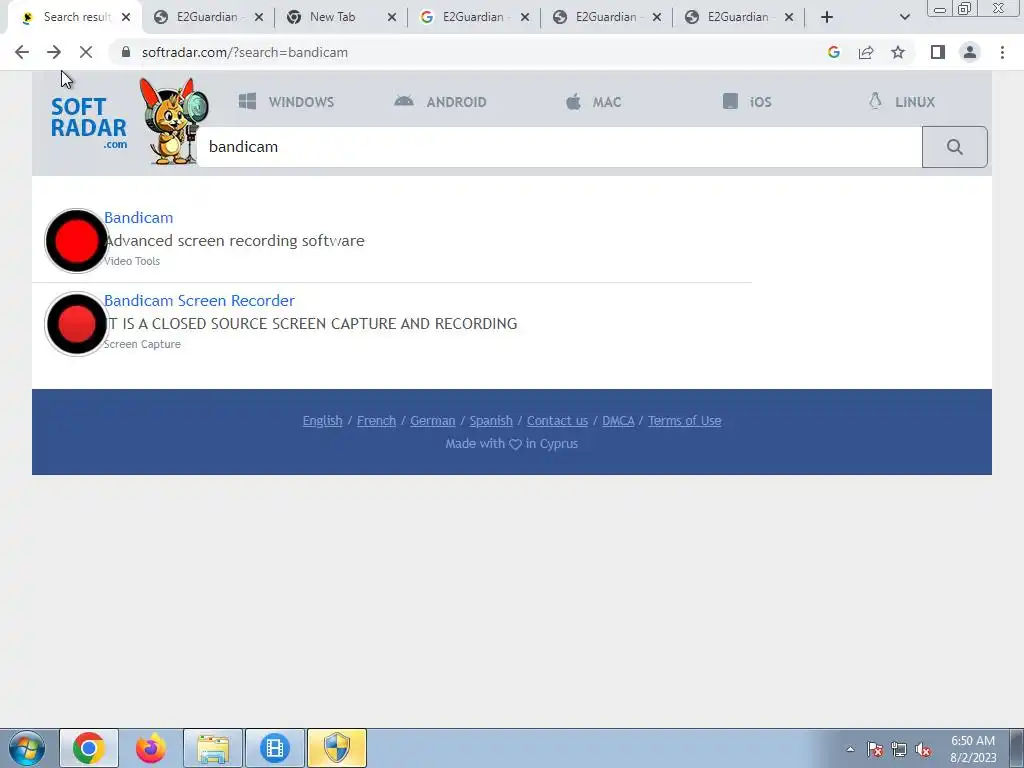
Task: Open File Explorer from the taskbar
Action: (213, 748)
